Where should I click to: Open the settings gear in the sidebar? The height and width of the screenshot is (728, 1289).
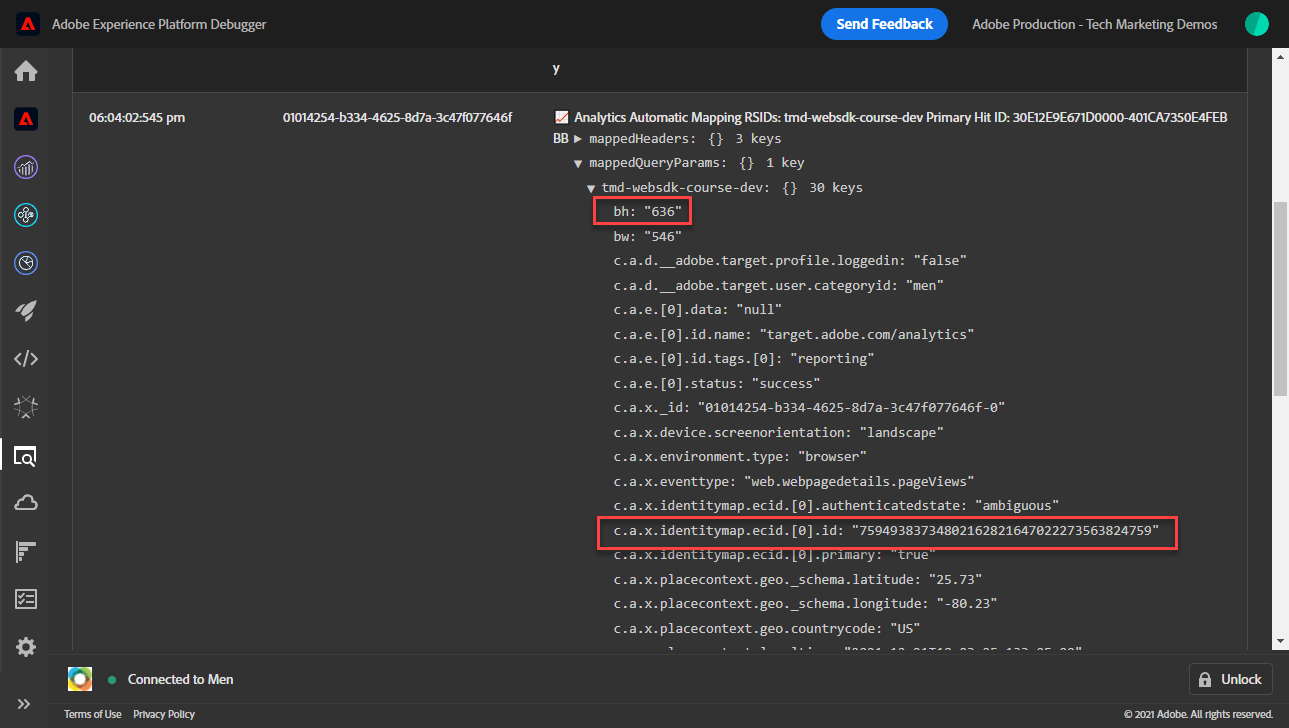coord(26,647)
